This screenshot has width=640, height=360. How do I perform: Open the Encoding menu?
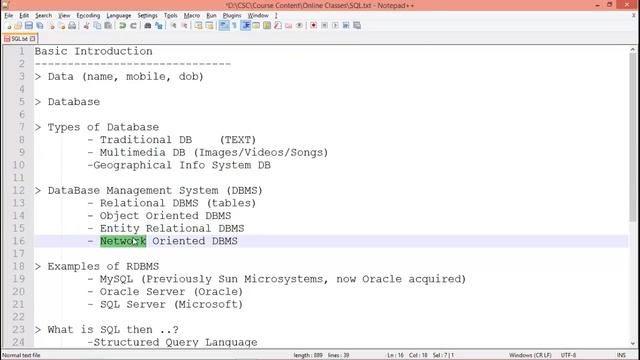(88, 16)
